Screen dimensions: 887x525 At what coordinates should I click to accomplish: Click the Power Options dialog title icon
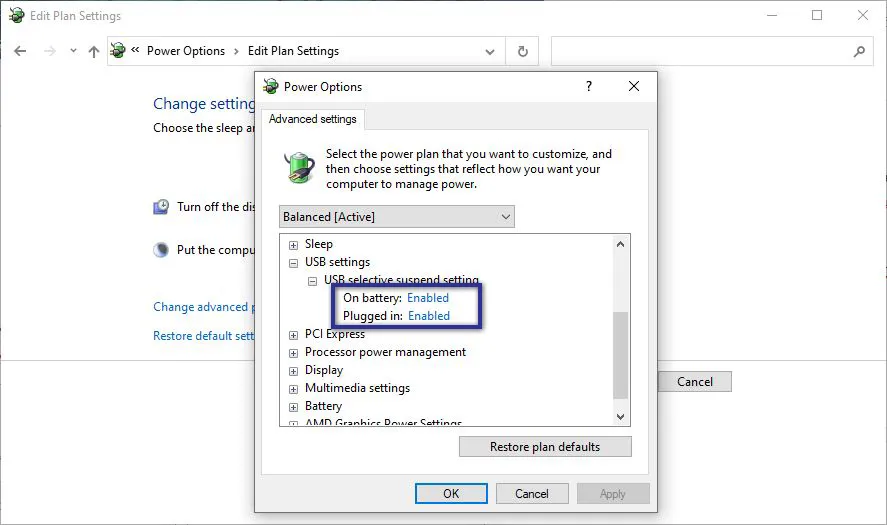(x=271, y=87)
